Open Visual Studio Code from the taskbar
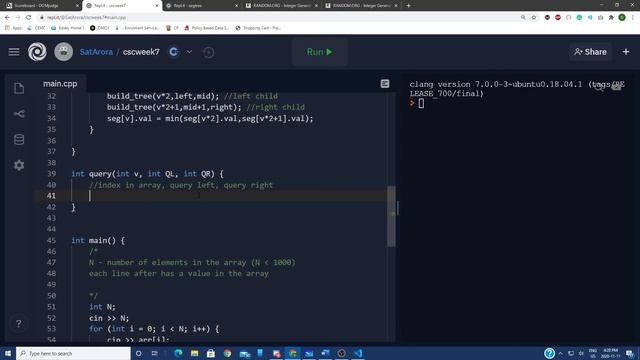 tap(358, 353)
